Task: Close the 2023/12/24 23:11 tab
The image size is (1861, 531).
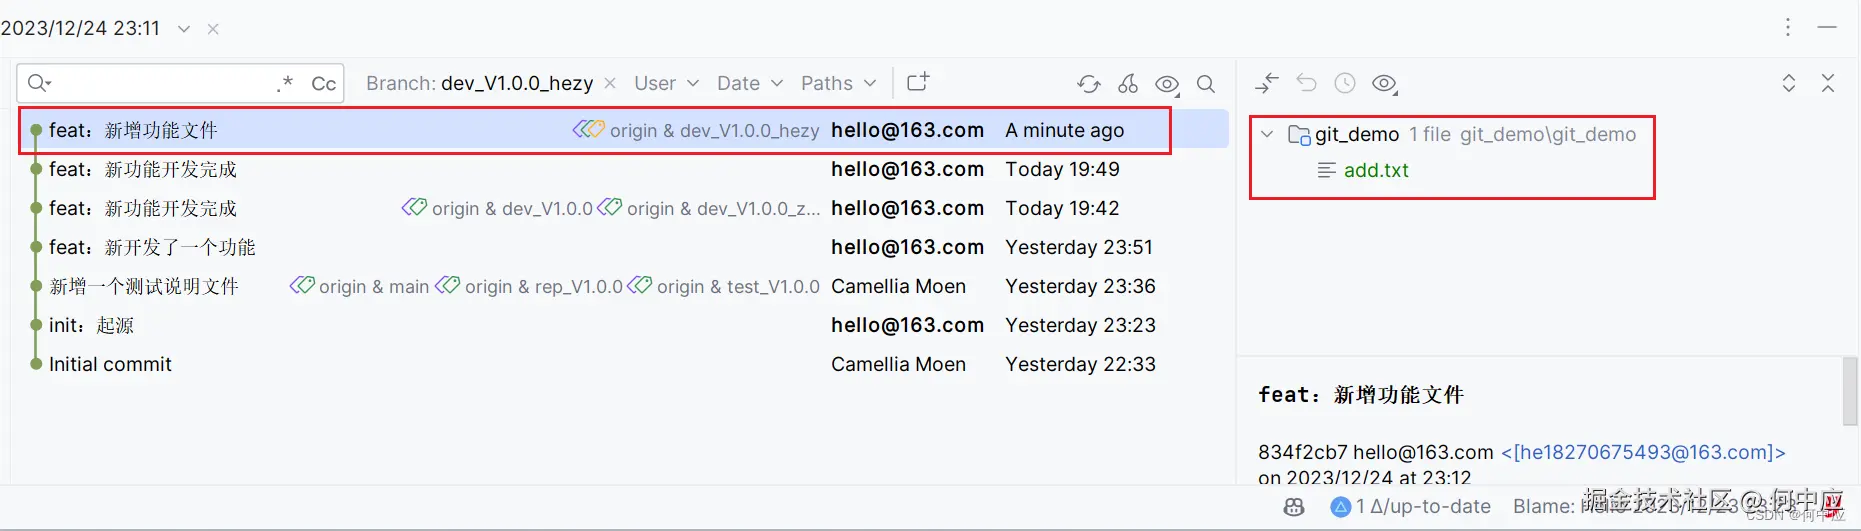Action: (213, 29)
